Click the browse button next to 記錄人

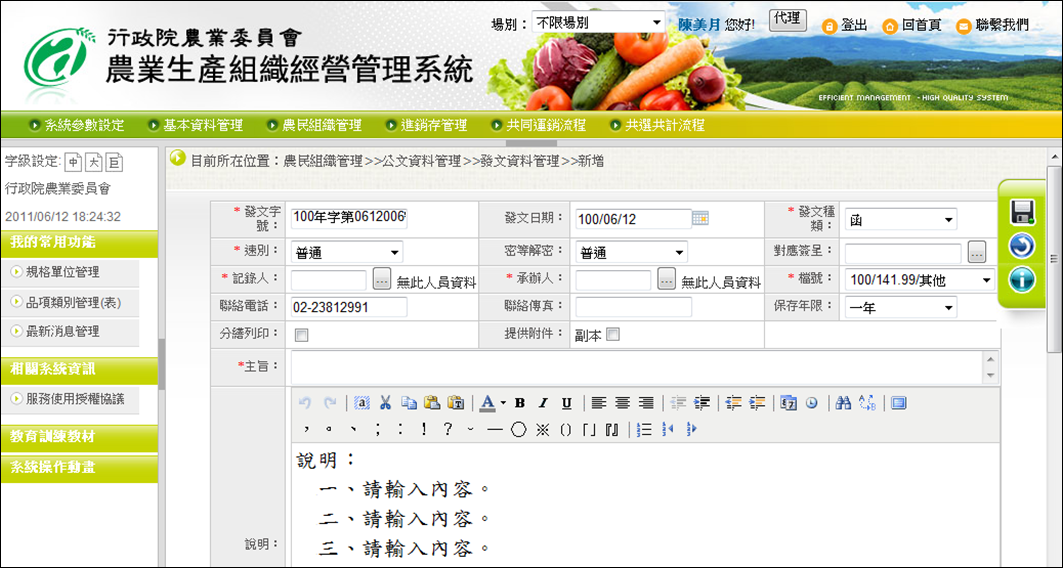tap(382, 279)
